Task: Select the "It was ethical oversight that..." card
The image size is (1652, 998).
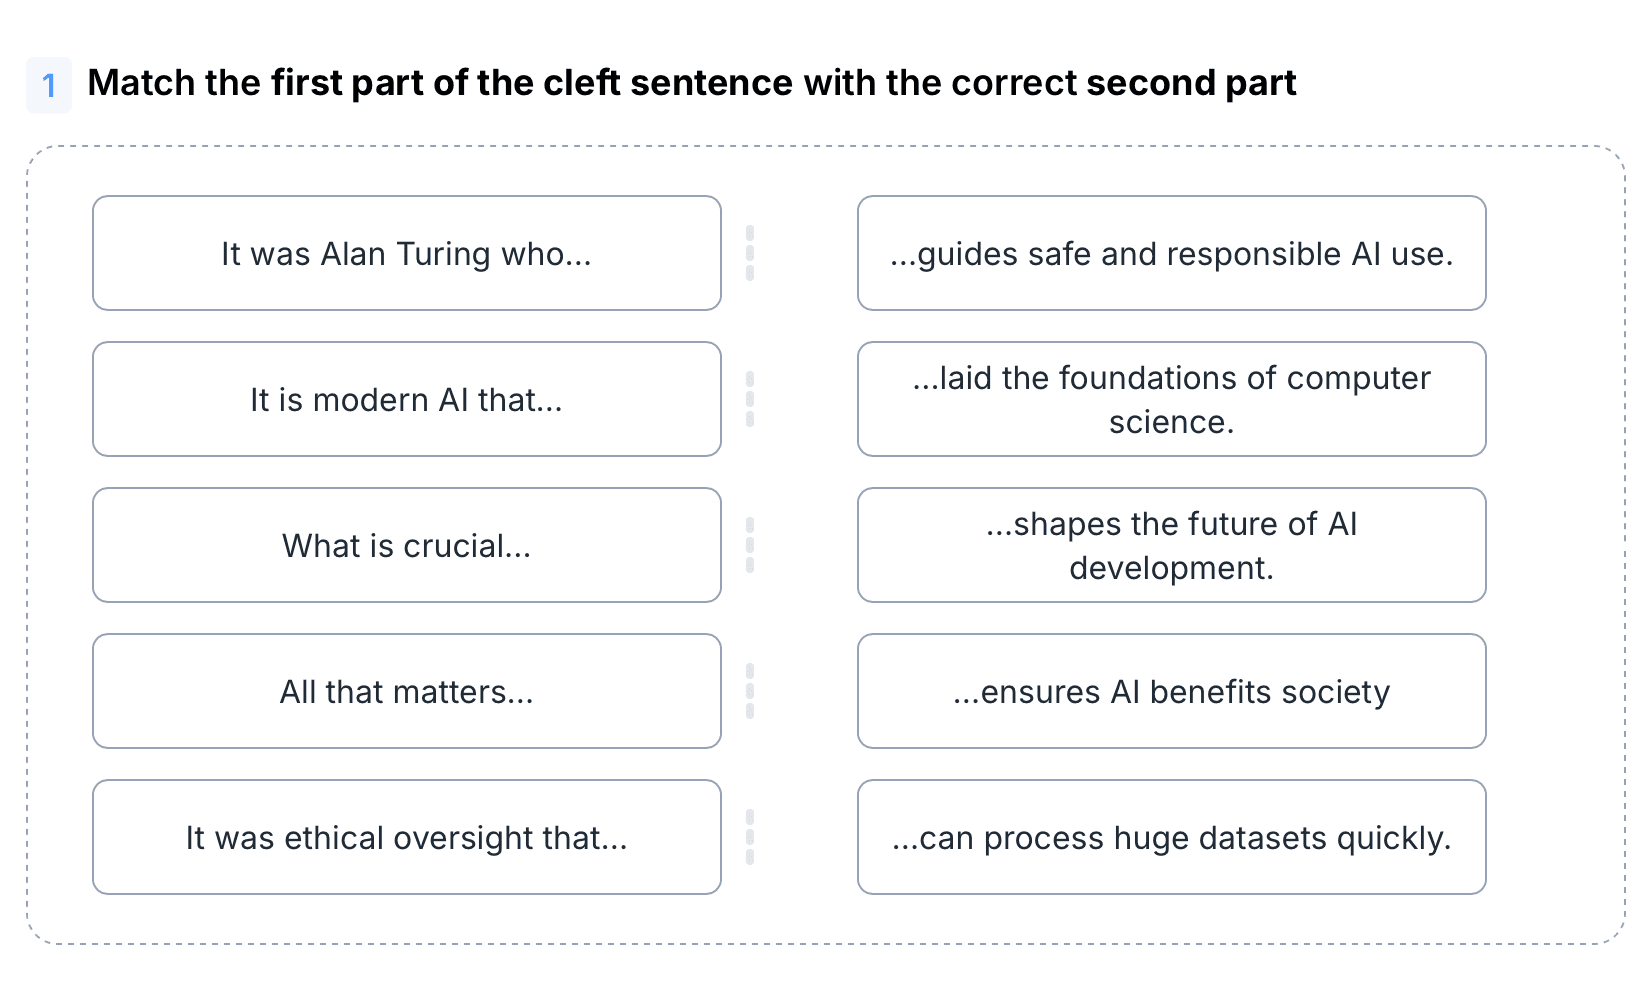Action: [406, 837]
